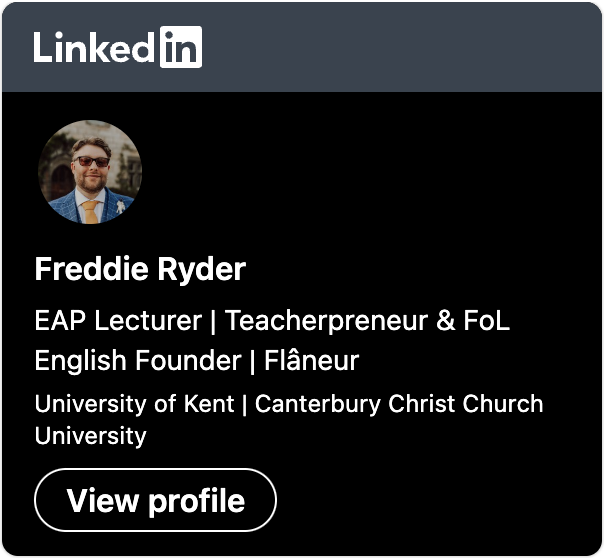Click the surname 'Ryder'

pyautogui.click(x=201, y=271)
